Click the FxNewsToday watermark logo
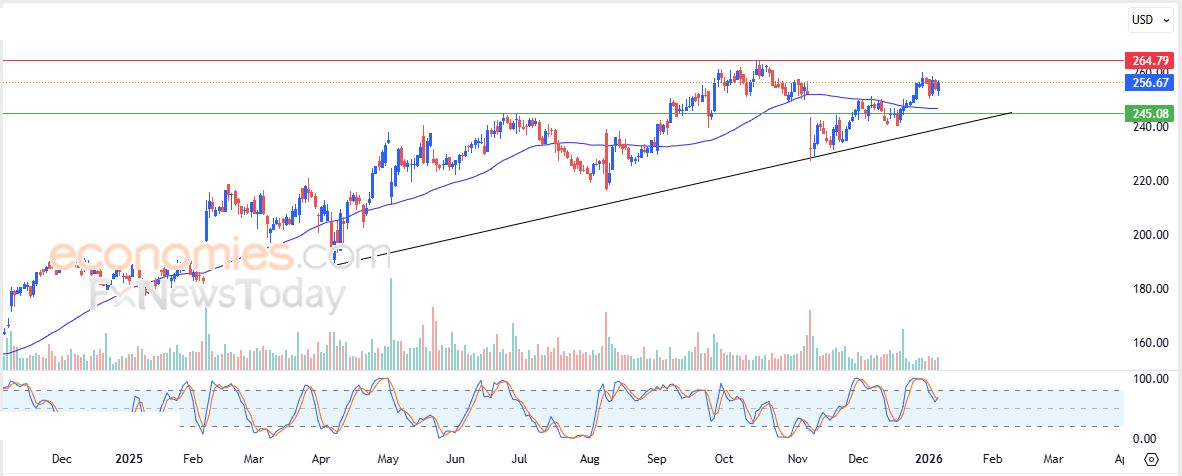 click(x=217, y=296)
